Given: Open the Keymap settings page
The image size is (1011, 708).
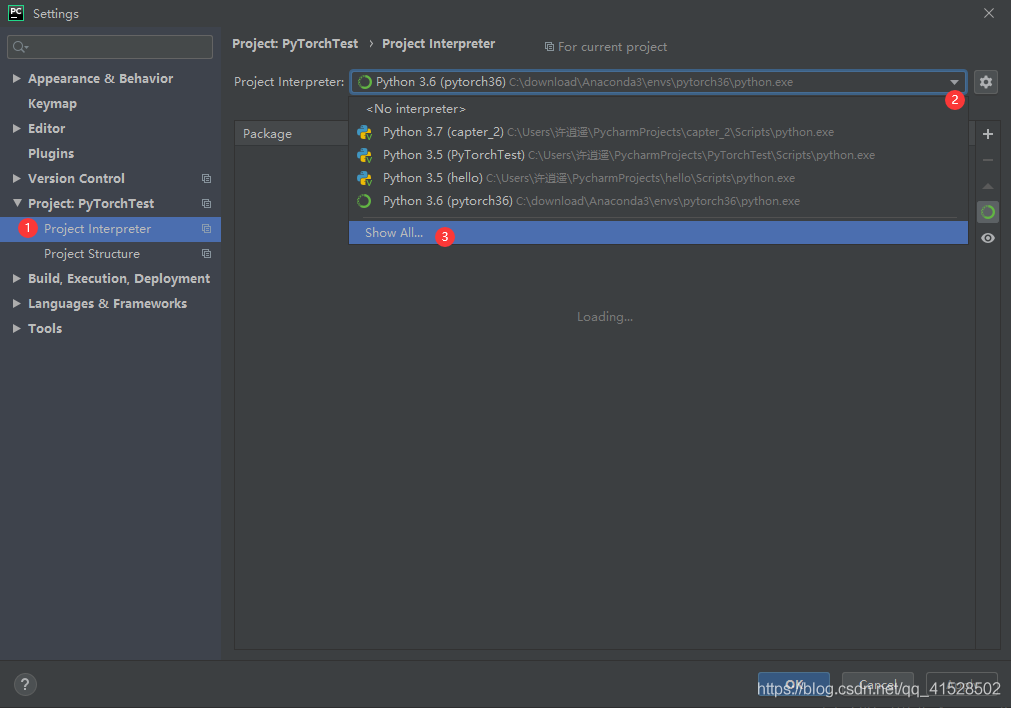Looking at the screenshot, I should (x=52, y=104).
